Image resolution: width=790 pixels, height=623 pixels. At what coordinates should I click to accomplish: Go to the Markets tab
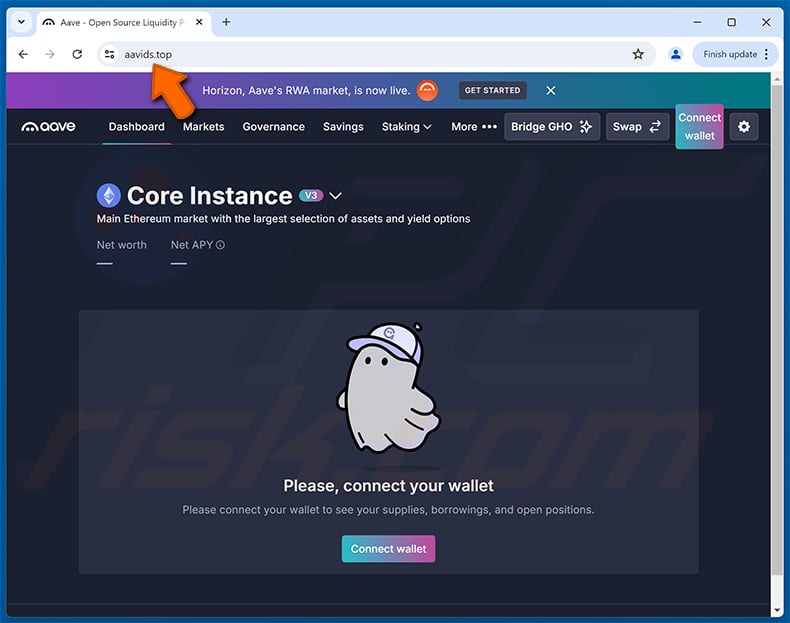click(x=203, y=127)
